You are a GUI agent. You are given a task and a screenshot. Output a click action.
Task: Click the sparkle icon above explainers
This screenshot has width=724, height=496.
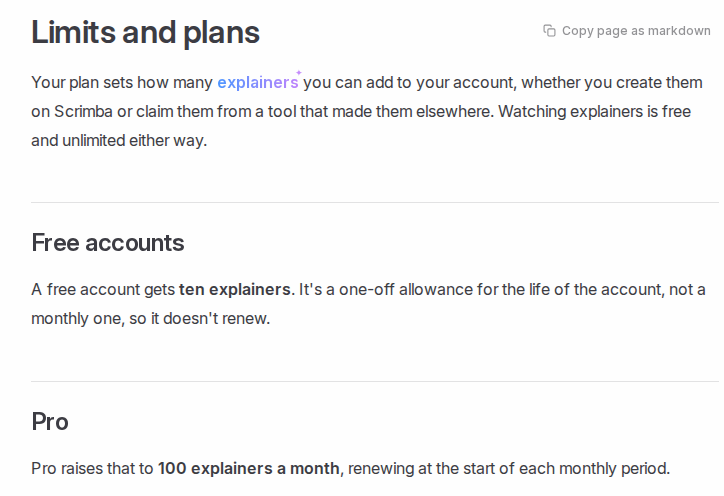(x=299, y=73)
